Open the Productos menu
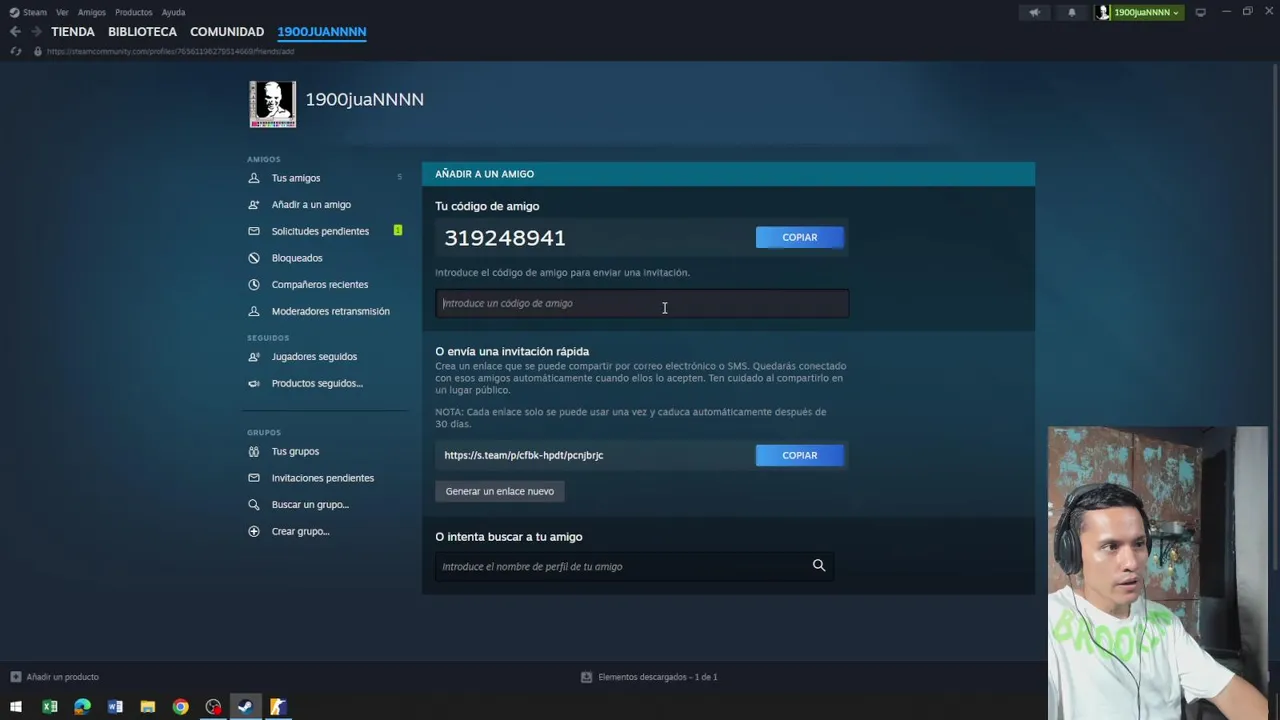 (134, 12)
